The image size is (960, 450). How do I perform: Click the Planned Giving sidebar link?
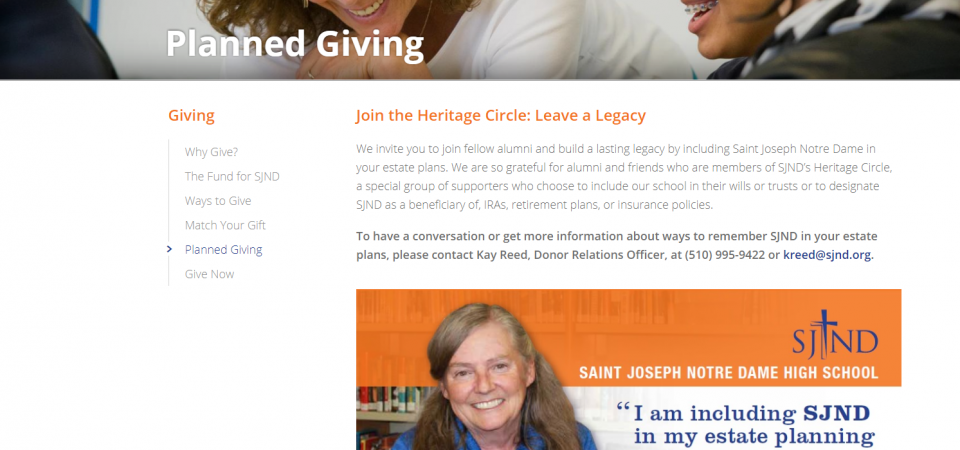(223, 250)
